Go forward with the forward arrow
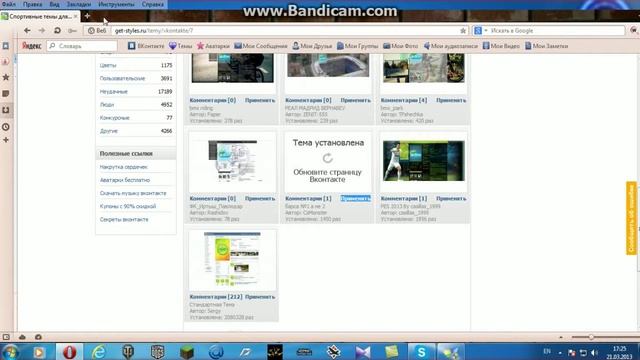The height and width of the screenshot is (360, 640). coord(42,31)
